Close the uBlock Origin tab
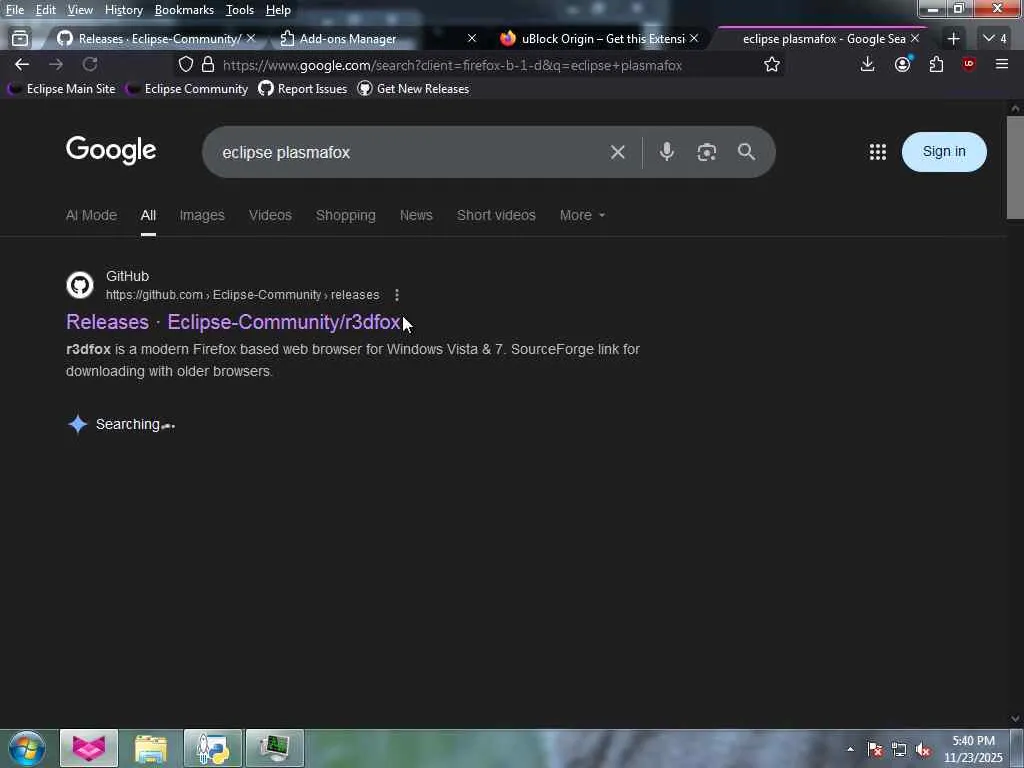Image resolution: width=1024 pixels, height=768 pixels. pyautogui.click(x=694, y=39)
